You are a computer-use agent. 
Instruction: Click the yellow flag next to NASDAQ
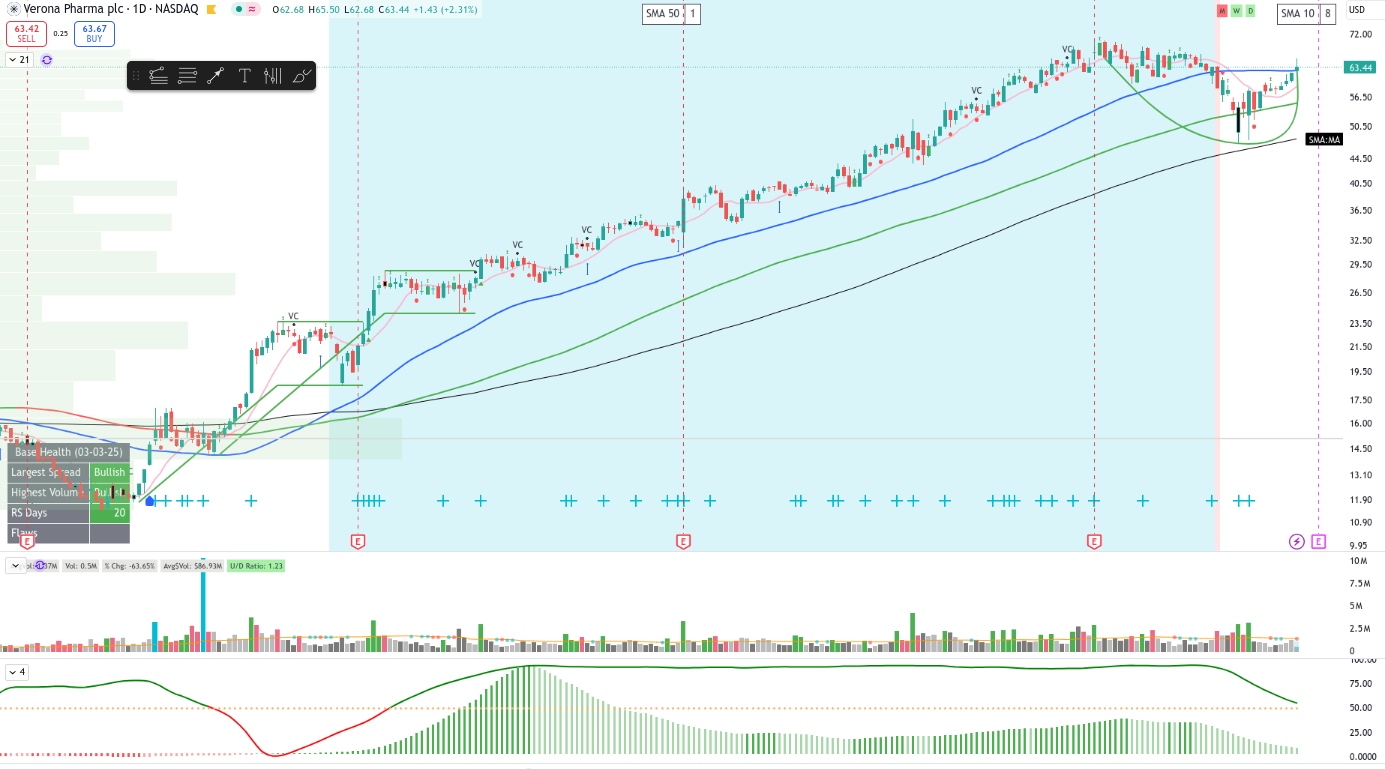click(x=211, y=9)
